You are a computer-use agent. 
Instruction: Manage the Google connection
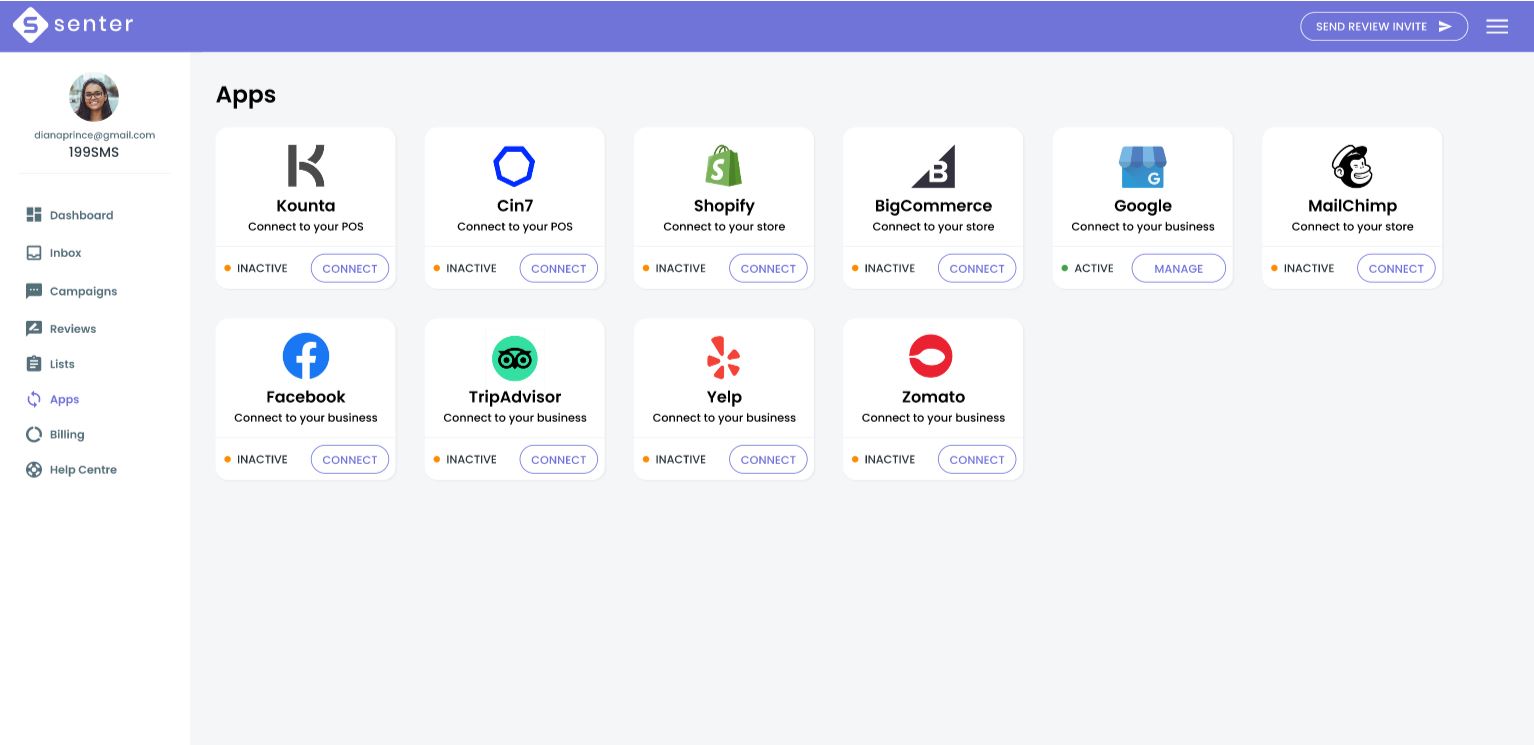tap(1179, 268)
